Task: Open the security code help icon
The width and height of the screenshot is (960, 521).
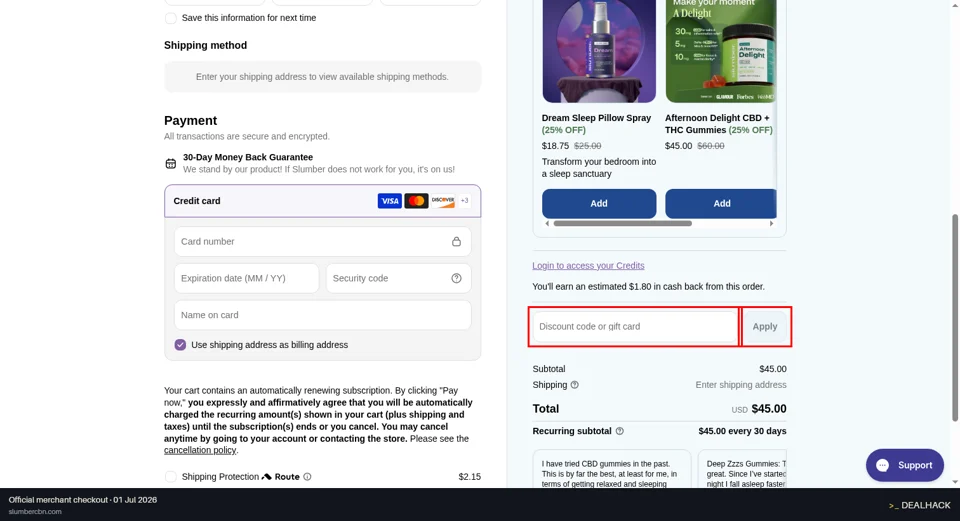Action: pyautogui.click(x=456, y=278)
